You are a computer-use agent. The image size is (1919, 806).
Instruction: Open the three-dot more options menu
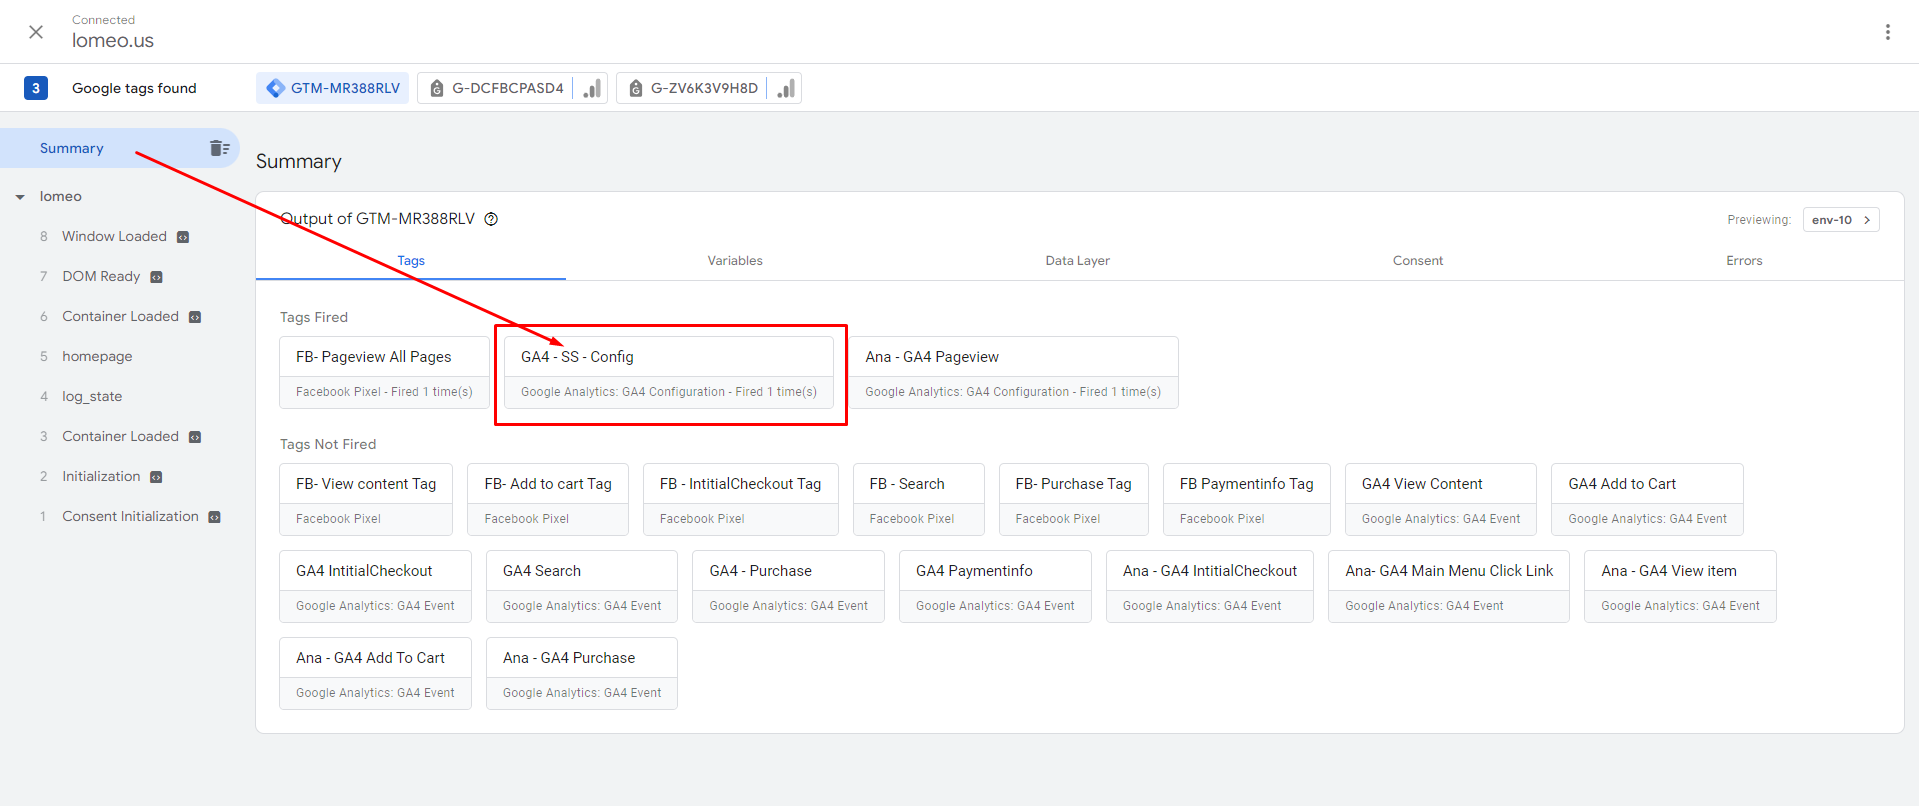click(1887, 32)
